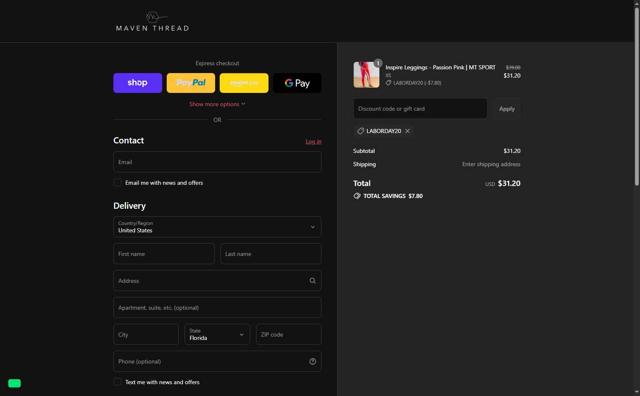Click the 'Enter shipping address' text

click(491, 164)
